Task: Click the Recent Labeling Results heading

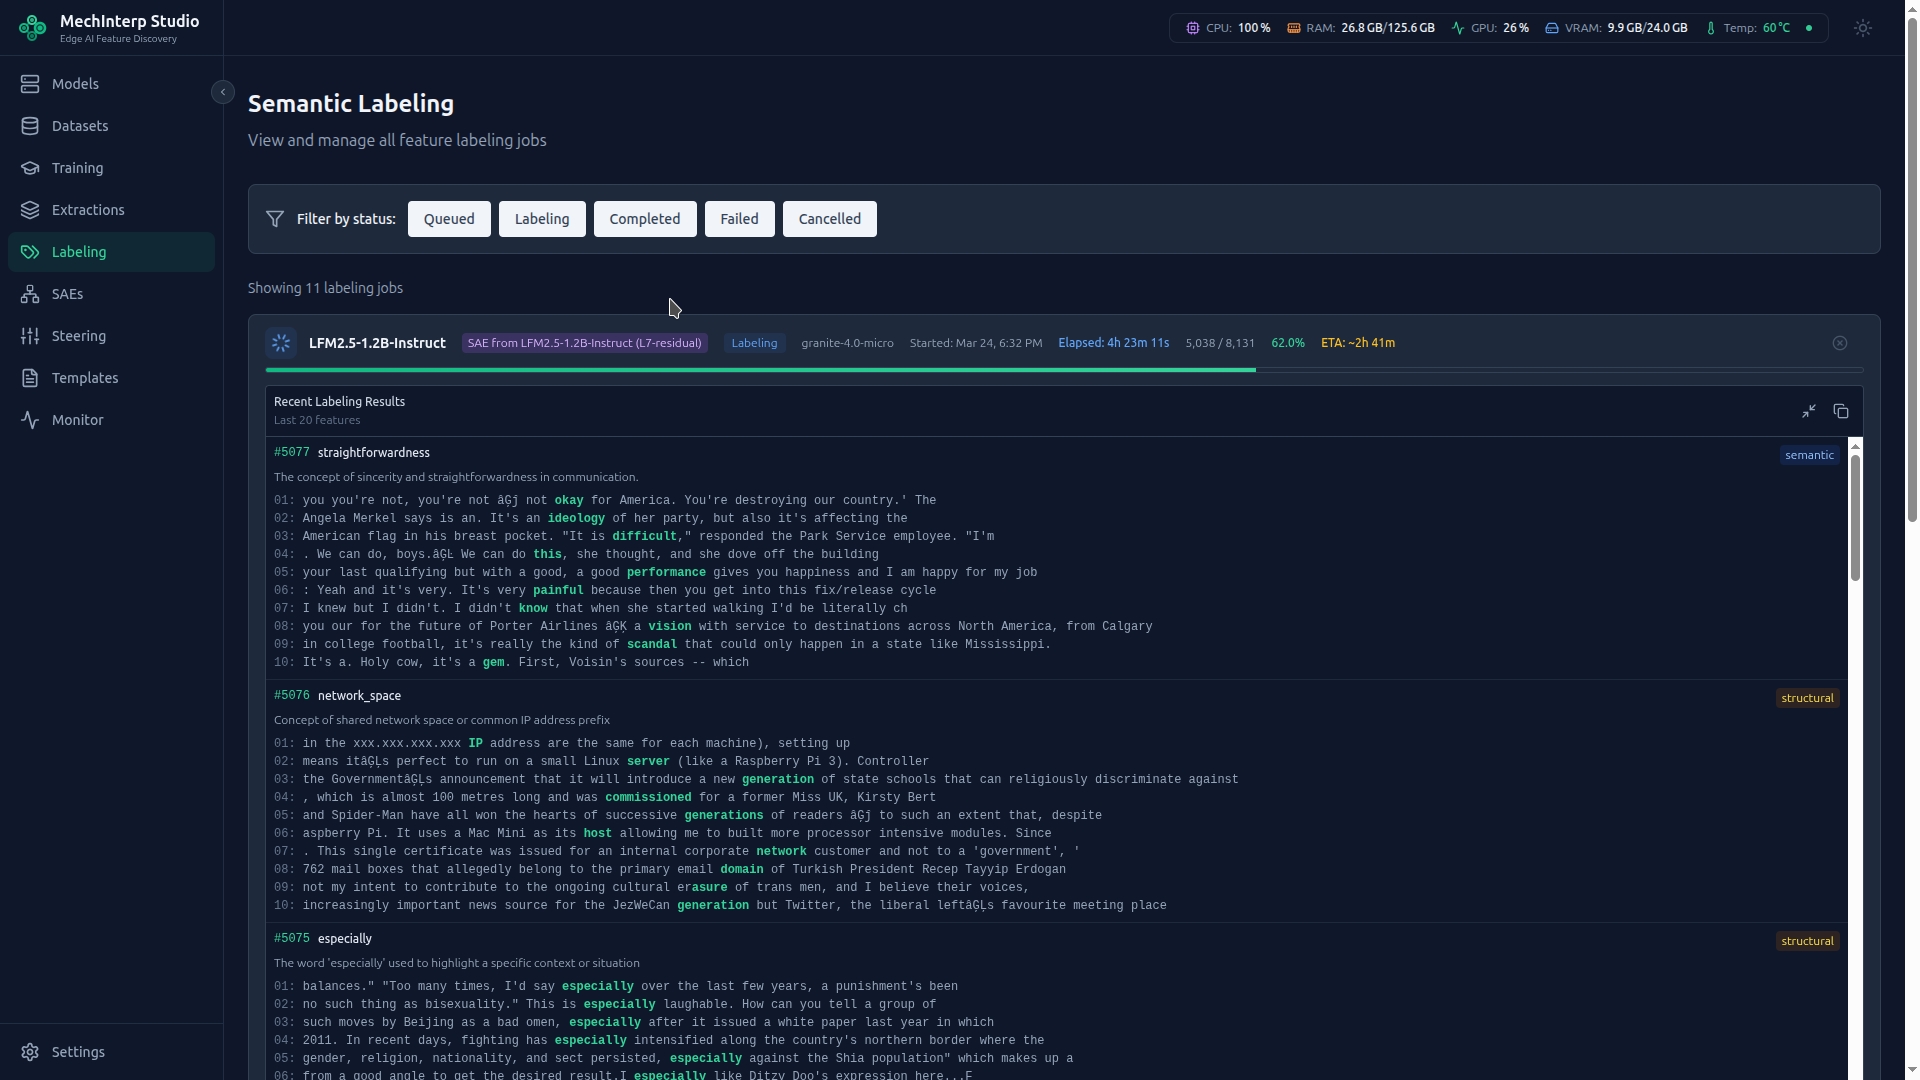Action: [x=339, y=402]
